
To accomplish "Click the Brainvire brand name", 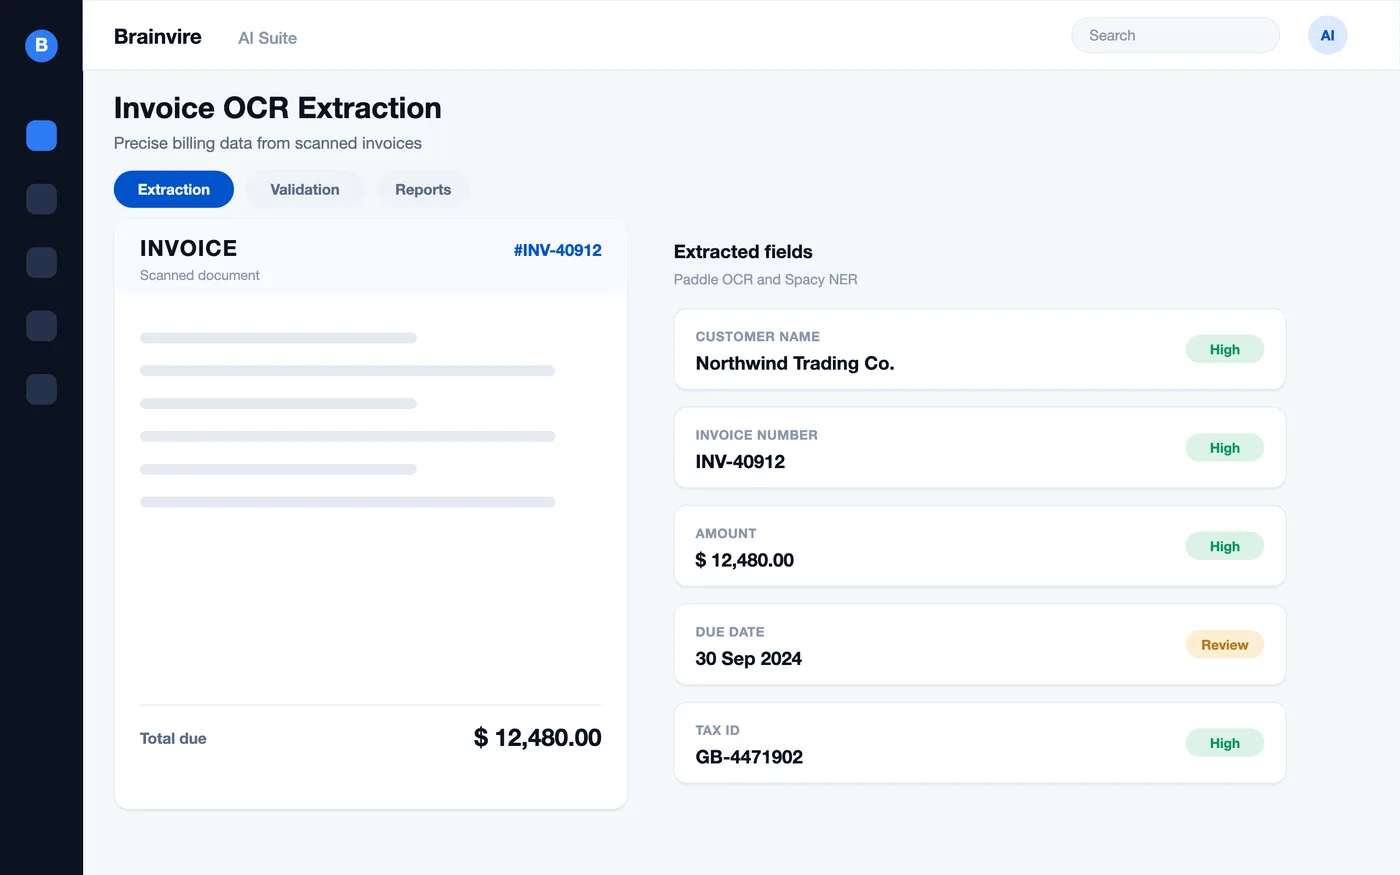I will (x=158, y=37).
